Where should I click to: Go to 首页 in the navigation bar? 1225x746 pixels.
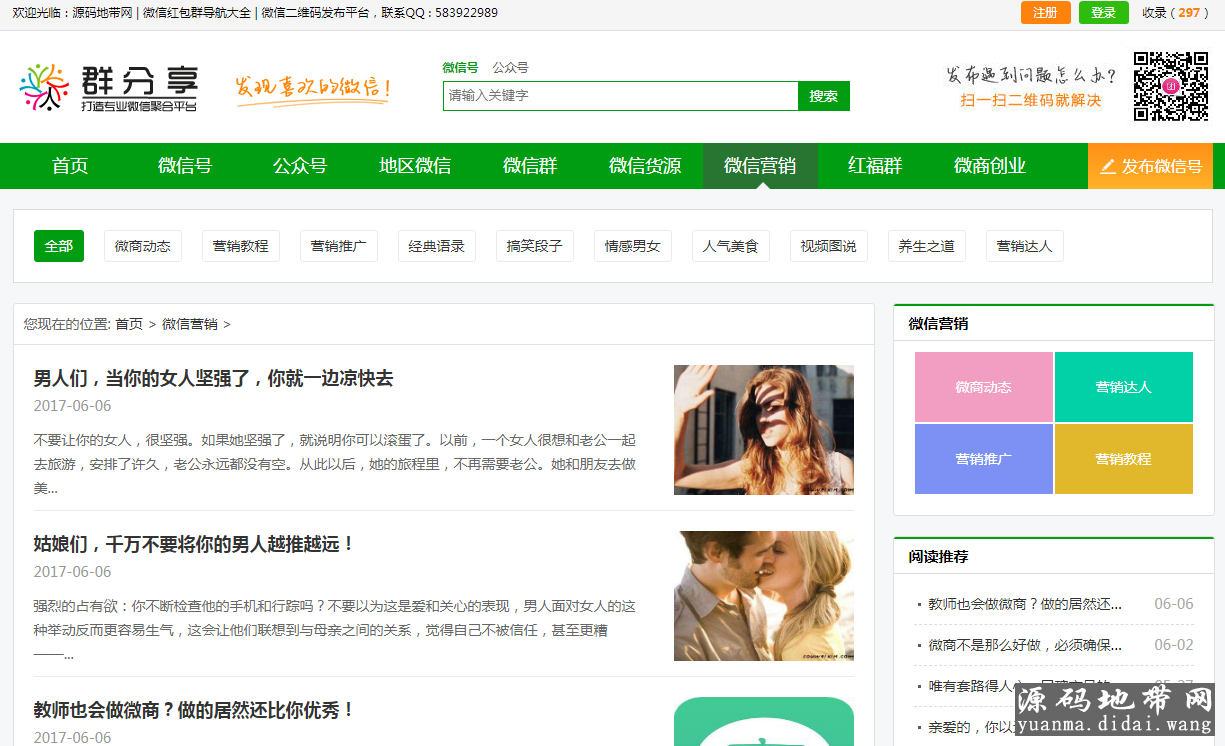70,166
